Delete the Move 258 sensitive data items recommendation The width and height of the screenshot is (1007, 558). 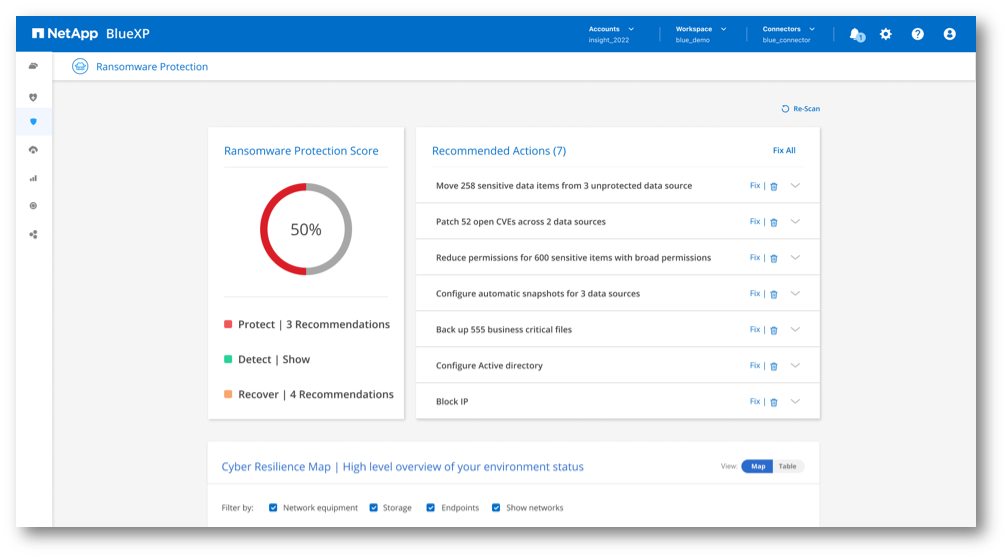[774, 186]
